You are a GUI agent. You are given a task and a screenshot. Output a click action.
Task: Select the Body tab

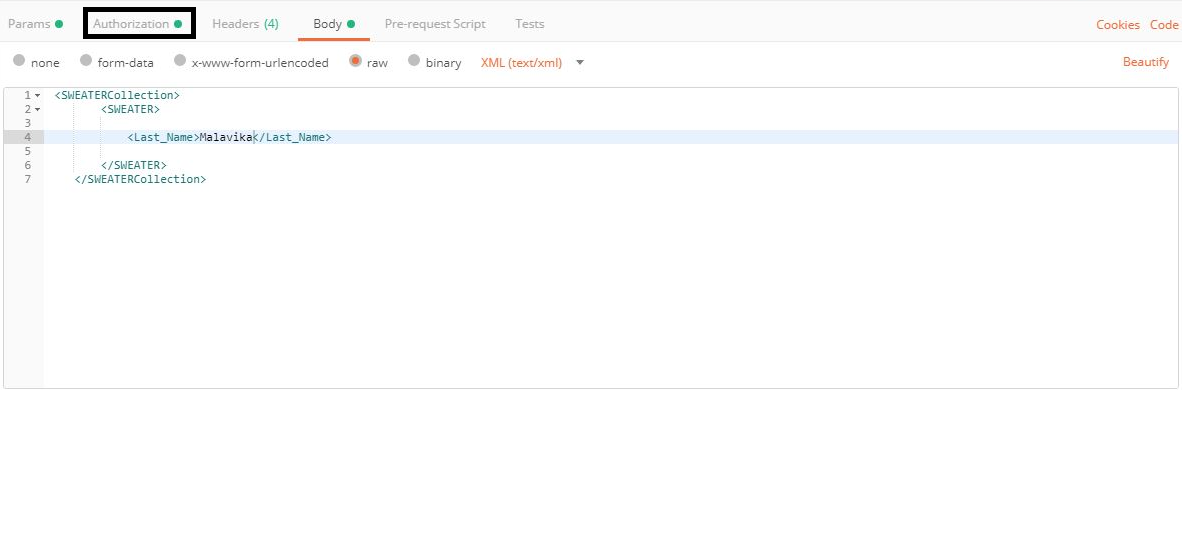point(327,23)
